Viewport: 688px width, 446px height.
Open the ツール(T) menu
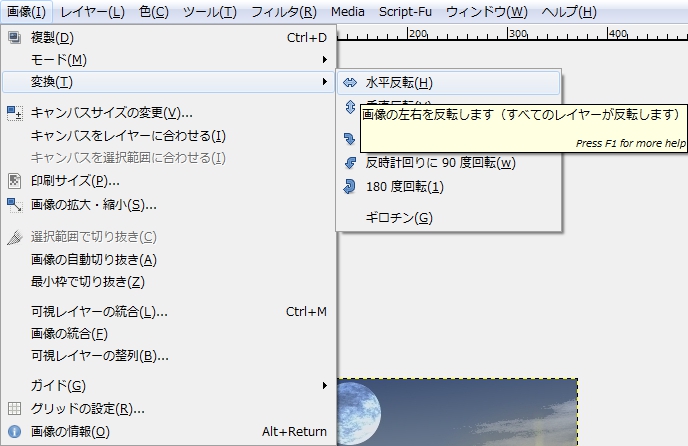[x=210, y=12]
